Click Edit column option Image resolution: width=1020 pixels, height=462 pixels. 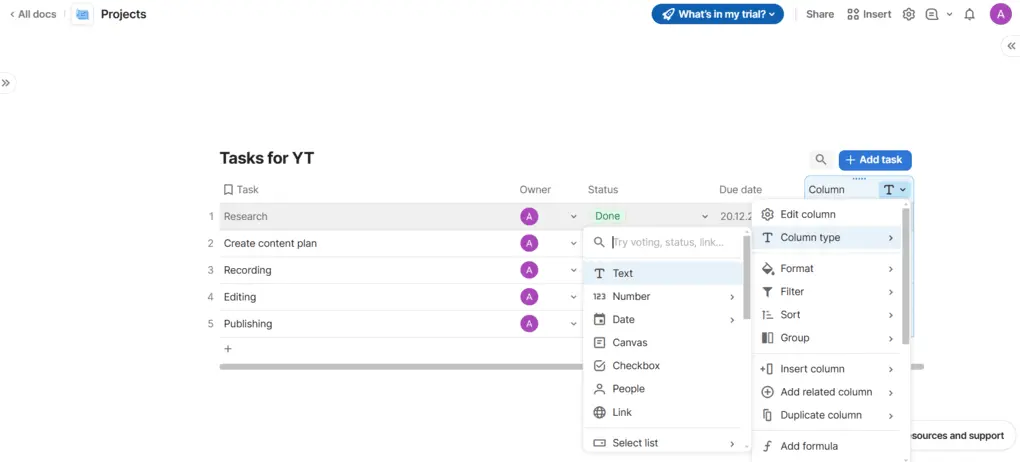pyautogui.click(x=827, y=214)
